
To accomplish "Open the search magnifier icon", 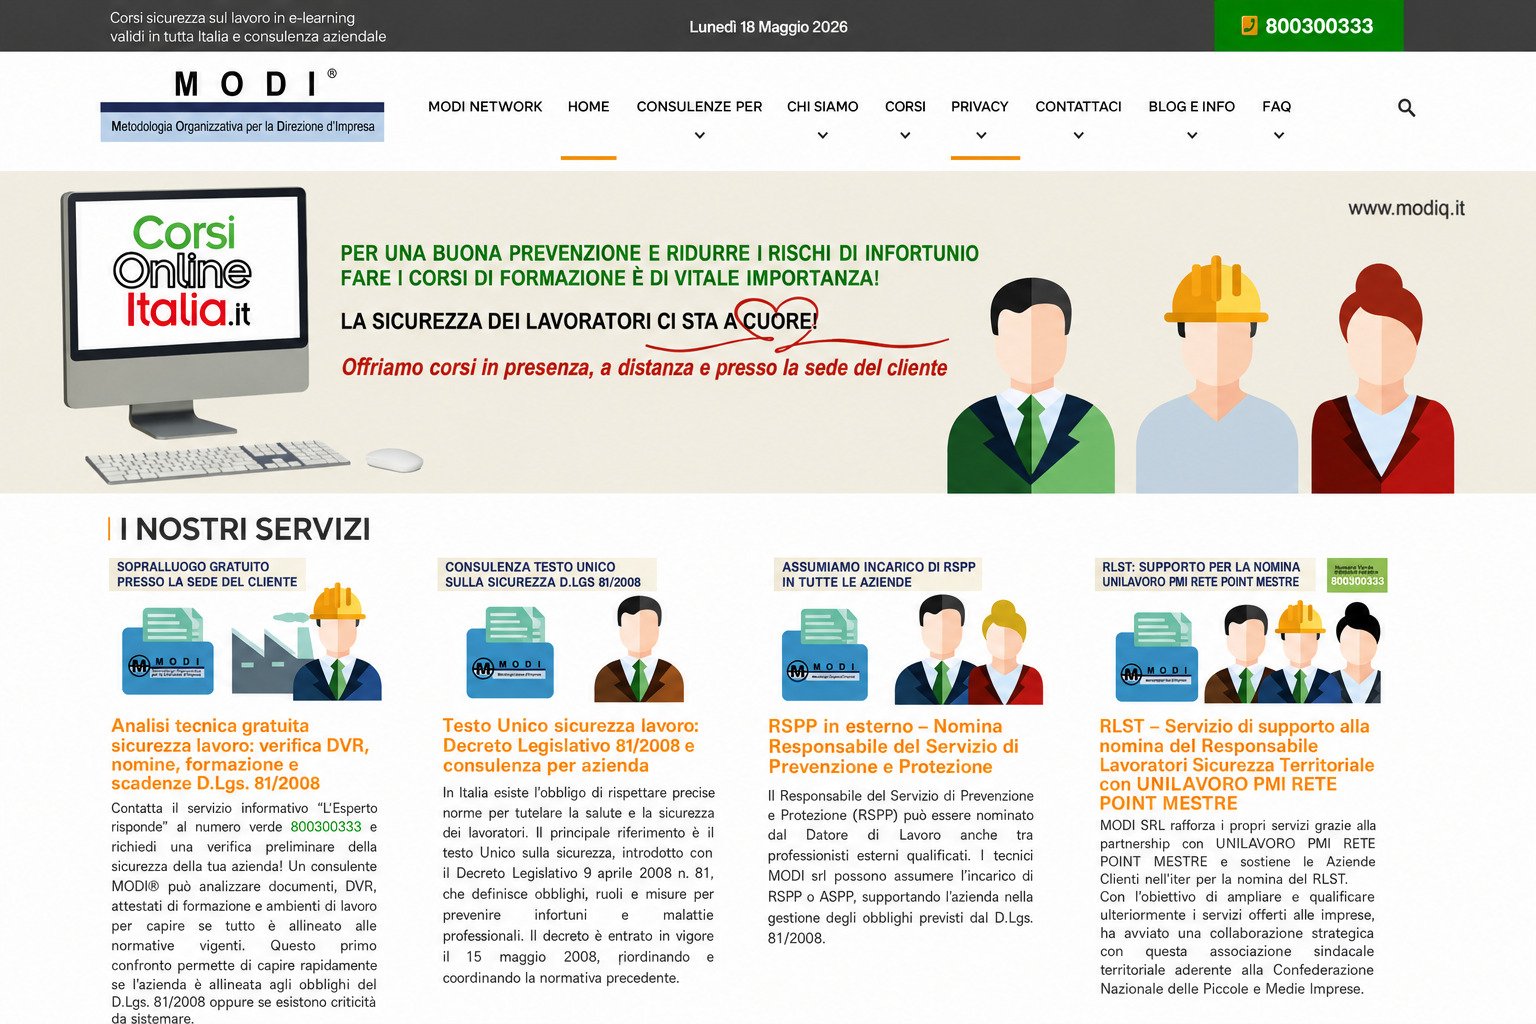I will (x=1406, y=107).
